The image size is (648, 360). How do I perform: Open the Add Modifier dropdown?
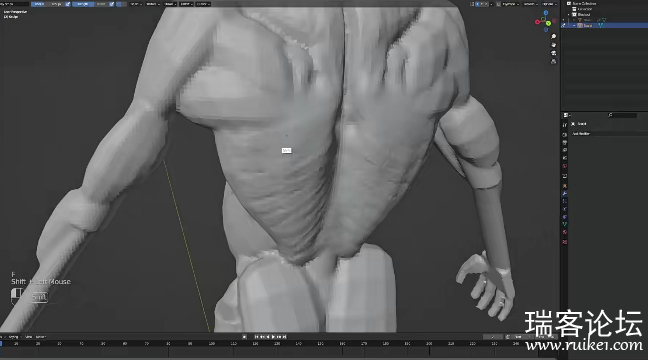pyautogui.click(x=608, y=134)
